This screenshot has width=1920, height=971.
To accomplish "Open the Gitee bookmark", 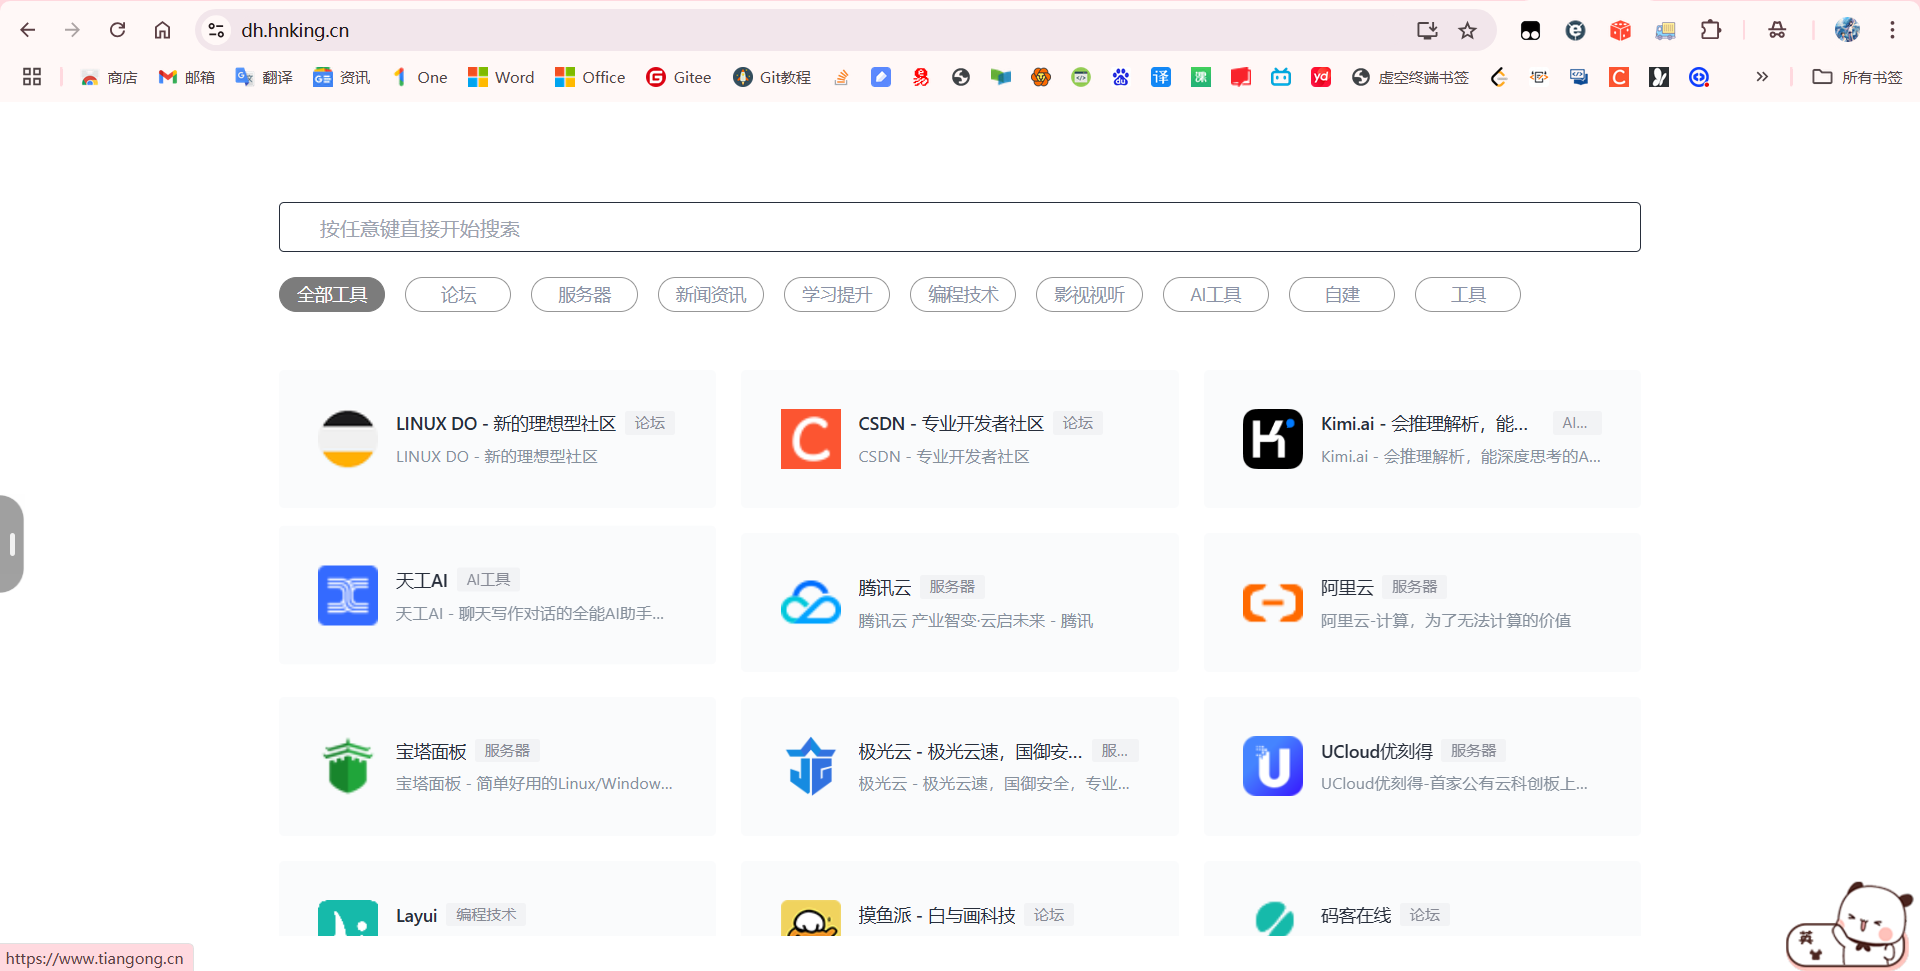I will click(x=679, y=77).
